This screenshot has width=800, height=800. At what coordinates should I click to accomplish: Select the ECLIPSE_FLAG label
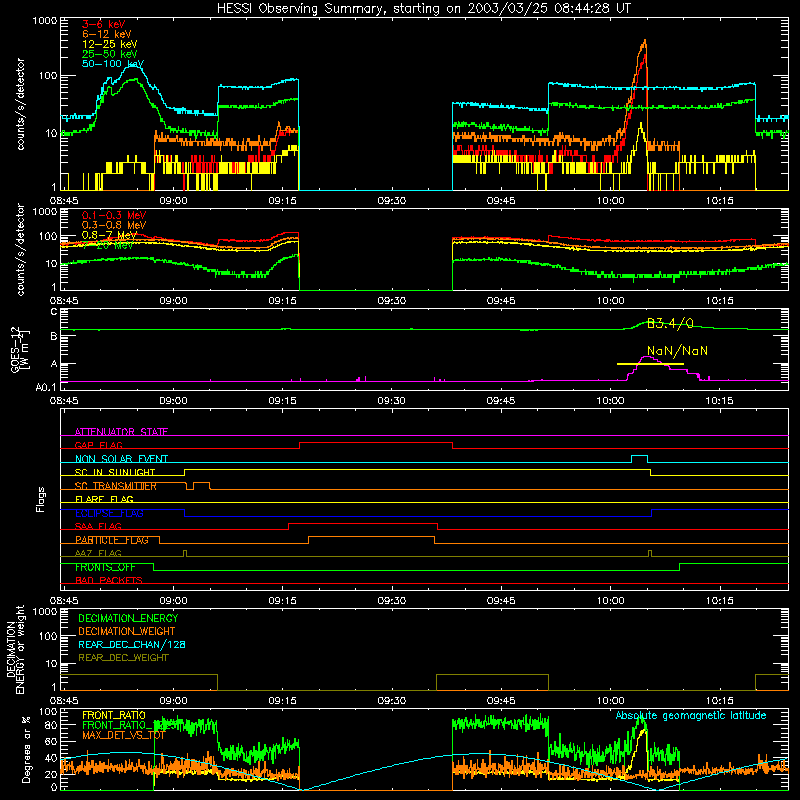109,513
